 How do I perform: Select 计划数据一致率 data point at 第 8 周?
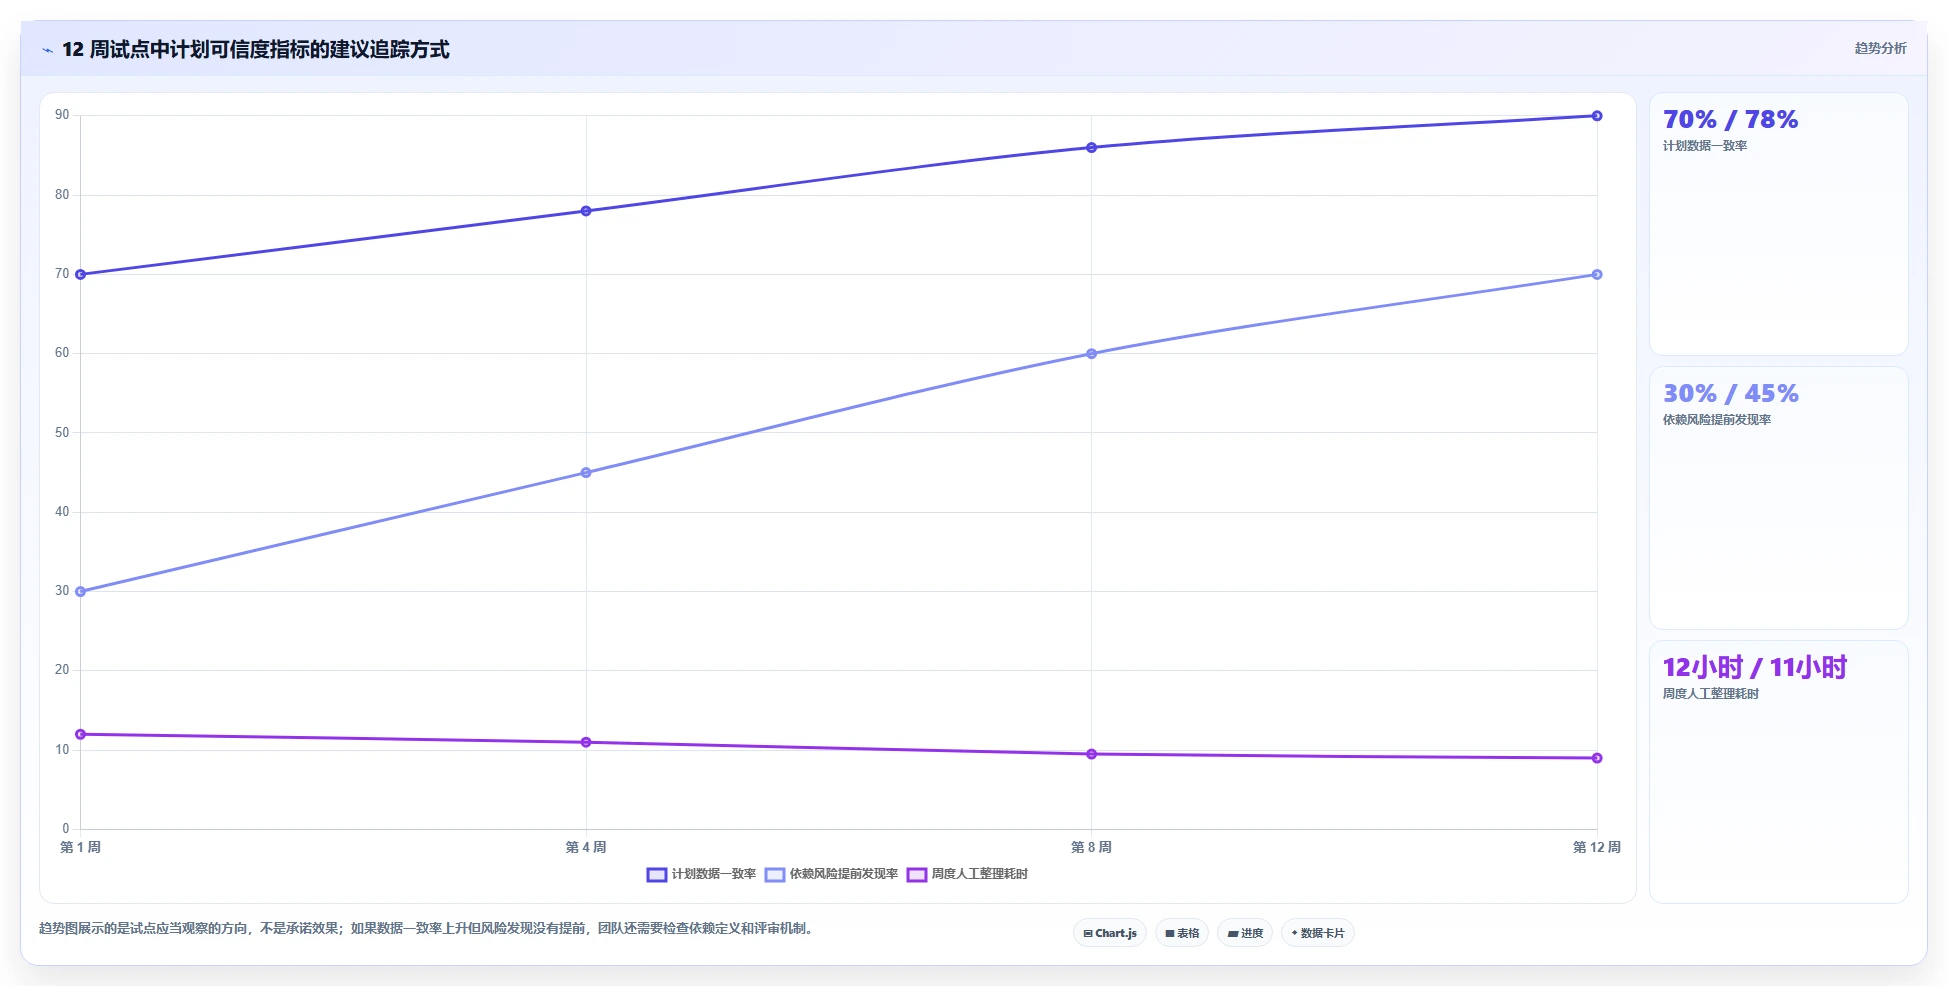pos(1091,148)
